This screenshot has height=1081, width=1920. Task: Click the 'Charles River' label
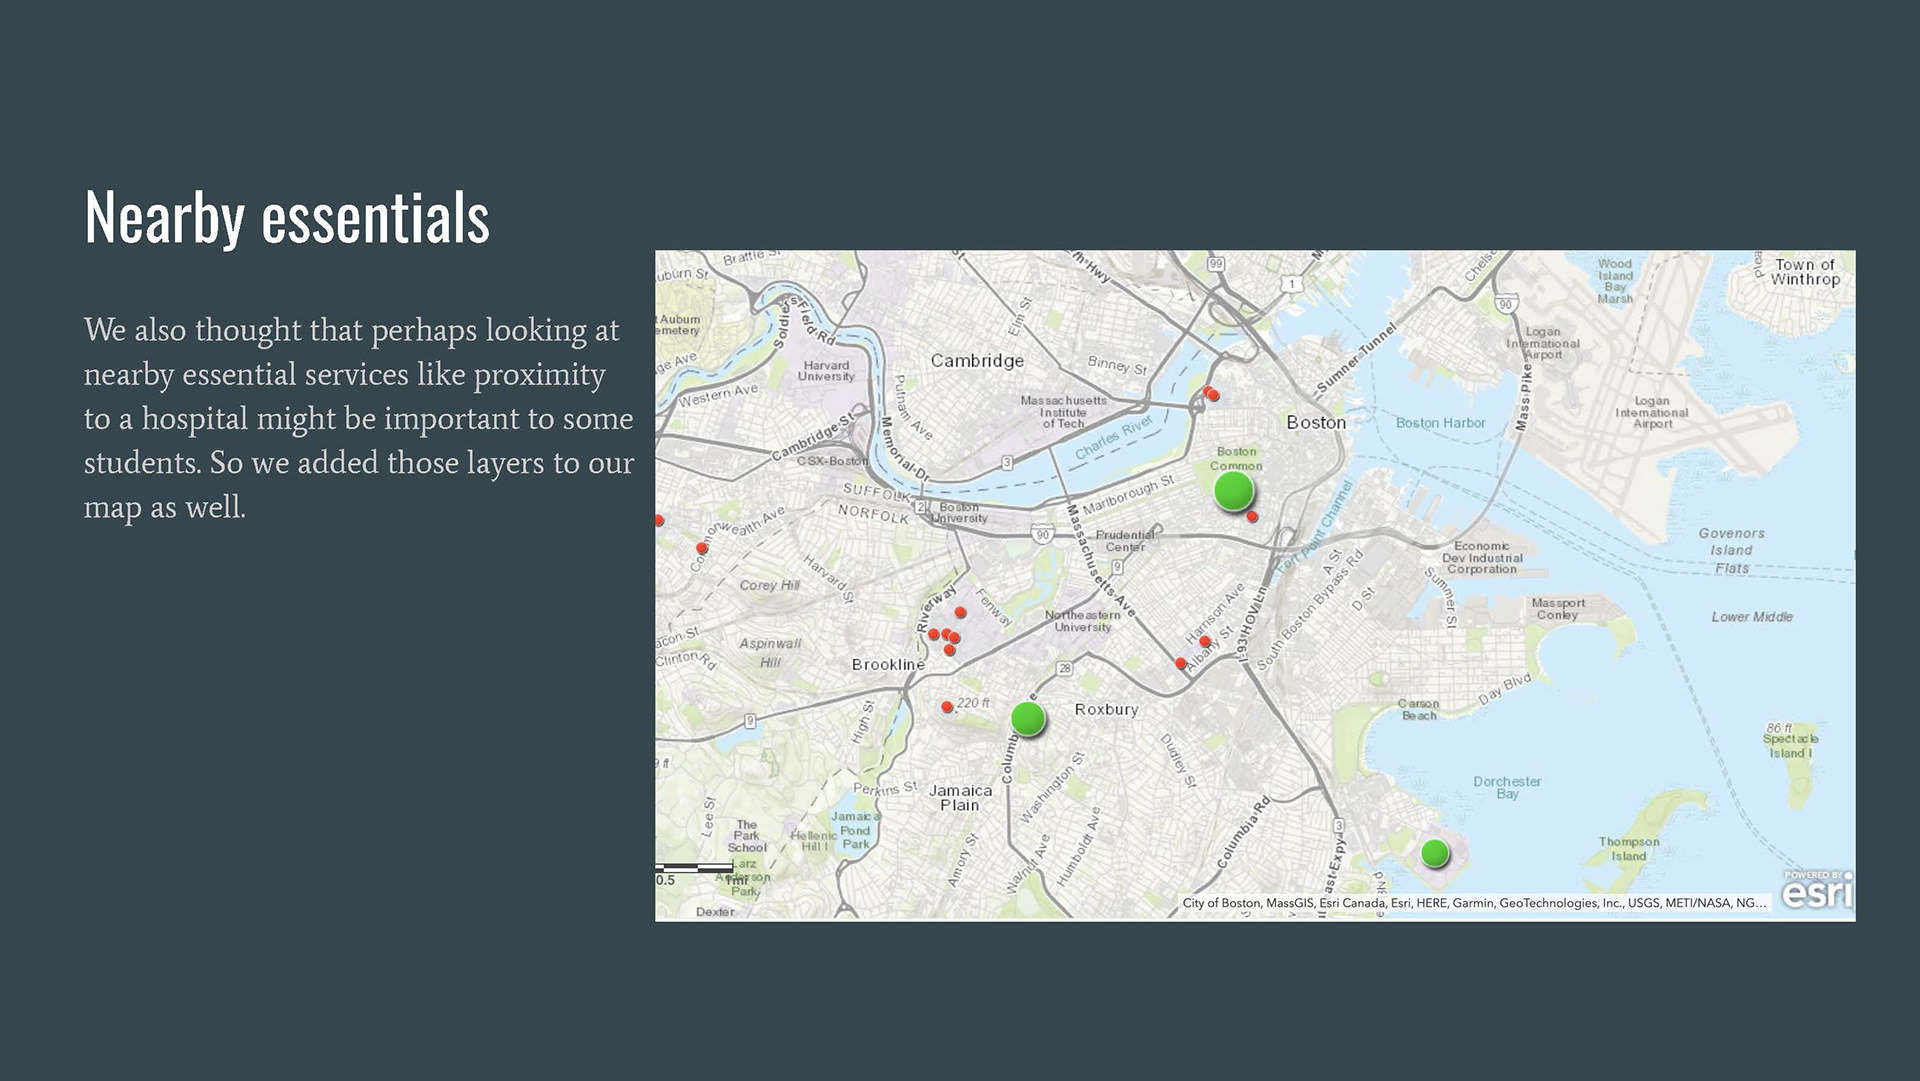click(x=1113, y=438)
